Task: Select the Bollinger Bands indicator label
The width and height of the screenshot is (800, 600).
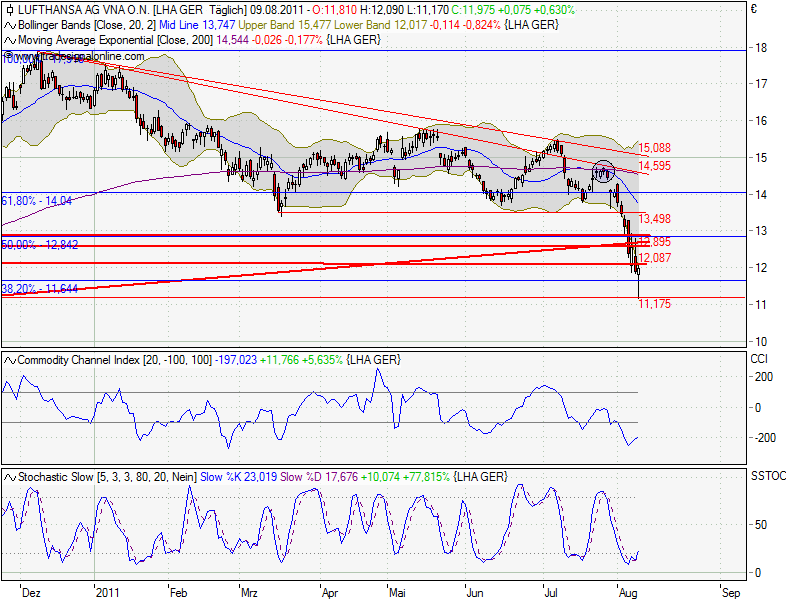Action: tap(55, 27)
